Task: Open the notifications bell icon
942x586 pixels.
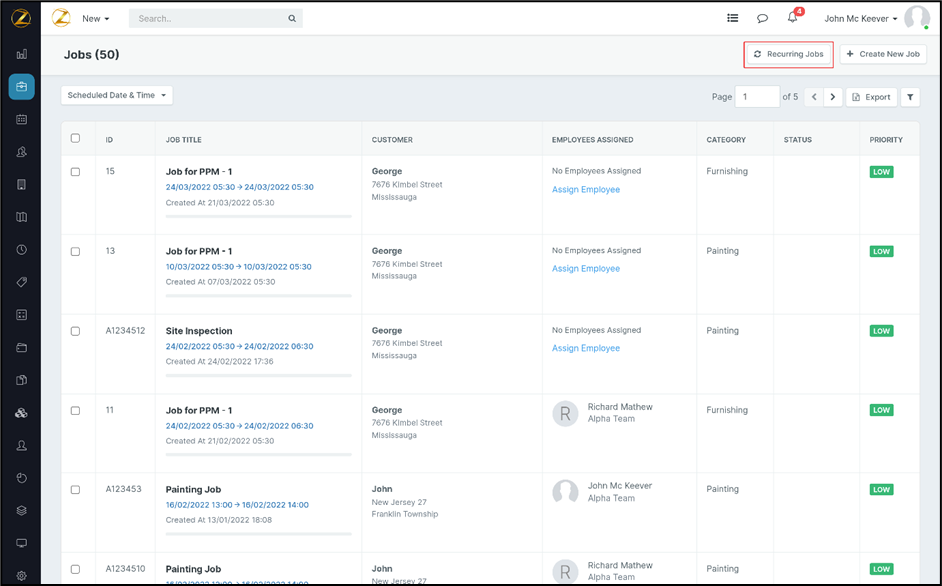Action: (x=792, y=18)
